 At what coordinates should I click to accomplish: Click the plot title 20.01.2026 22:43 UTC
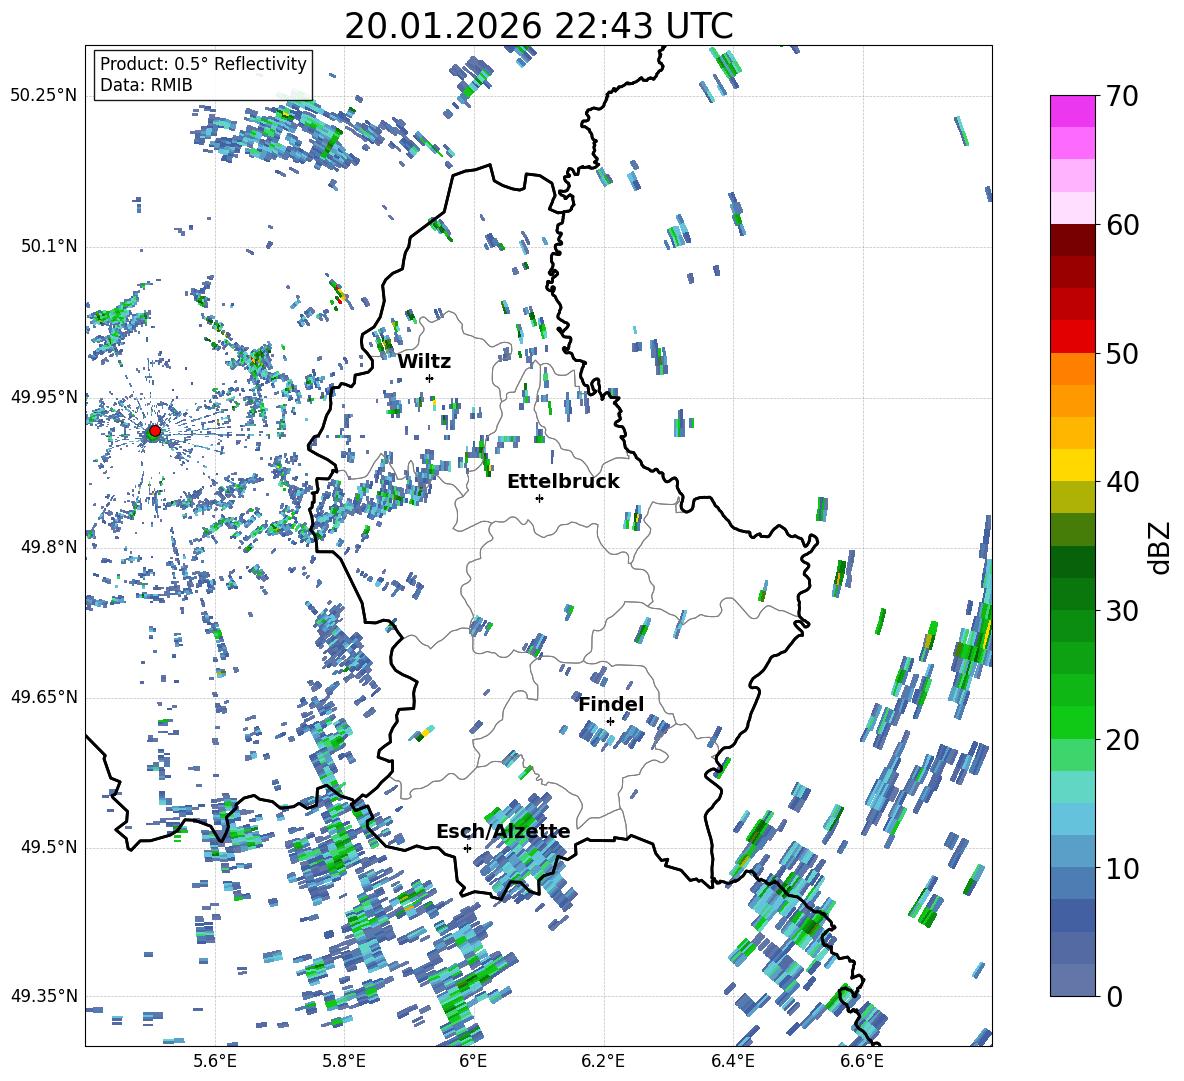click(x=539, y=26)
